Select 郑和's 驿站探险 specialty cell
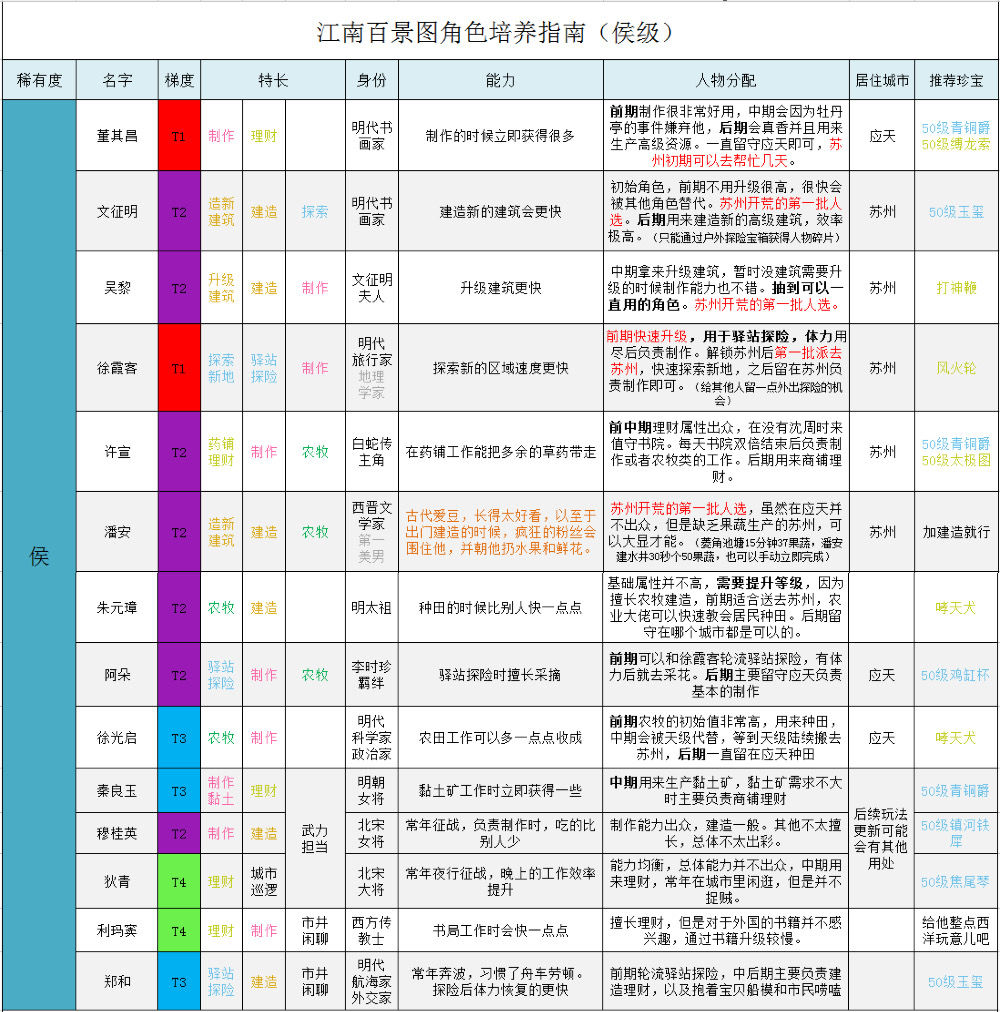This screenshot has height=1012, width=1000. click(221, 982)
